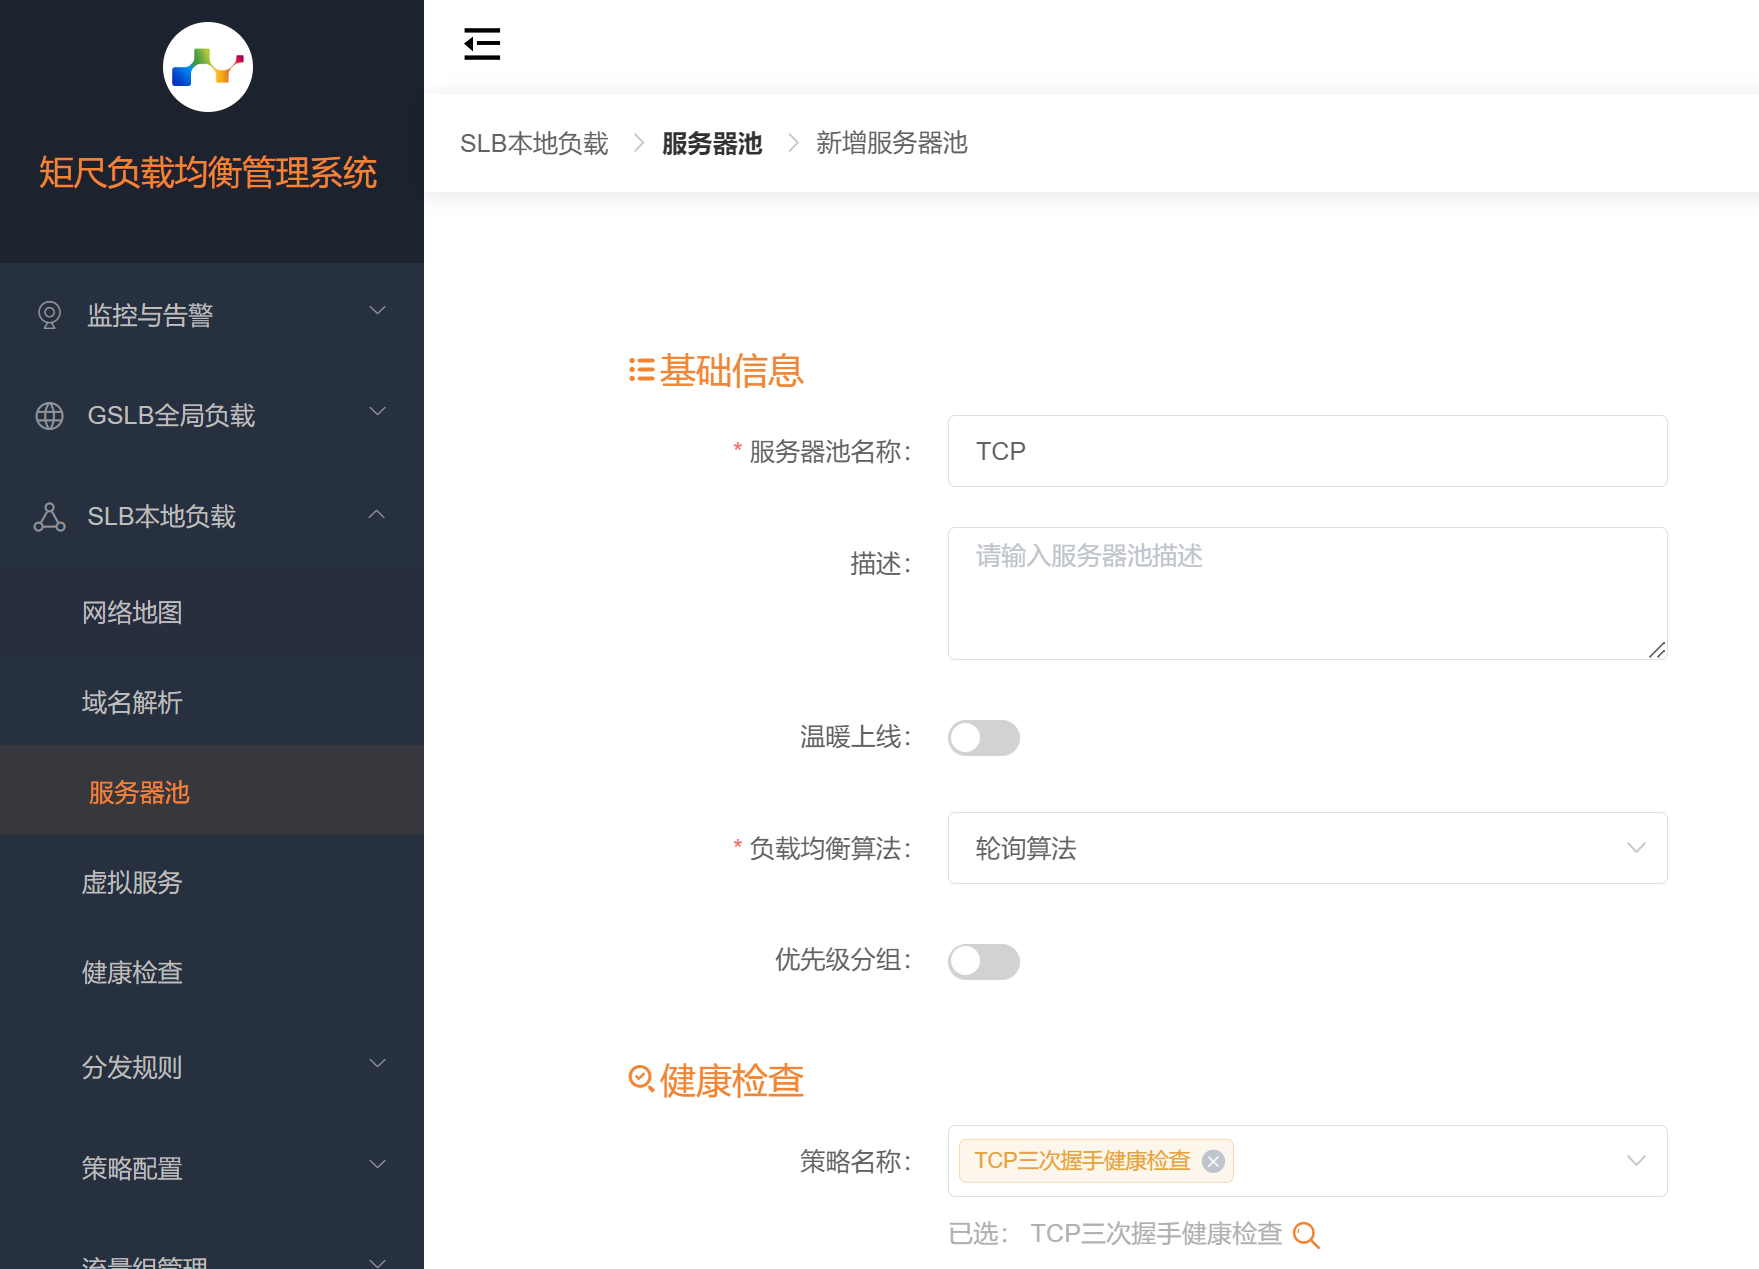
Task: Click the 描述 textarea field
Action: [x=1306, y=593]
